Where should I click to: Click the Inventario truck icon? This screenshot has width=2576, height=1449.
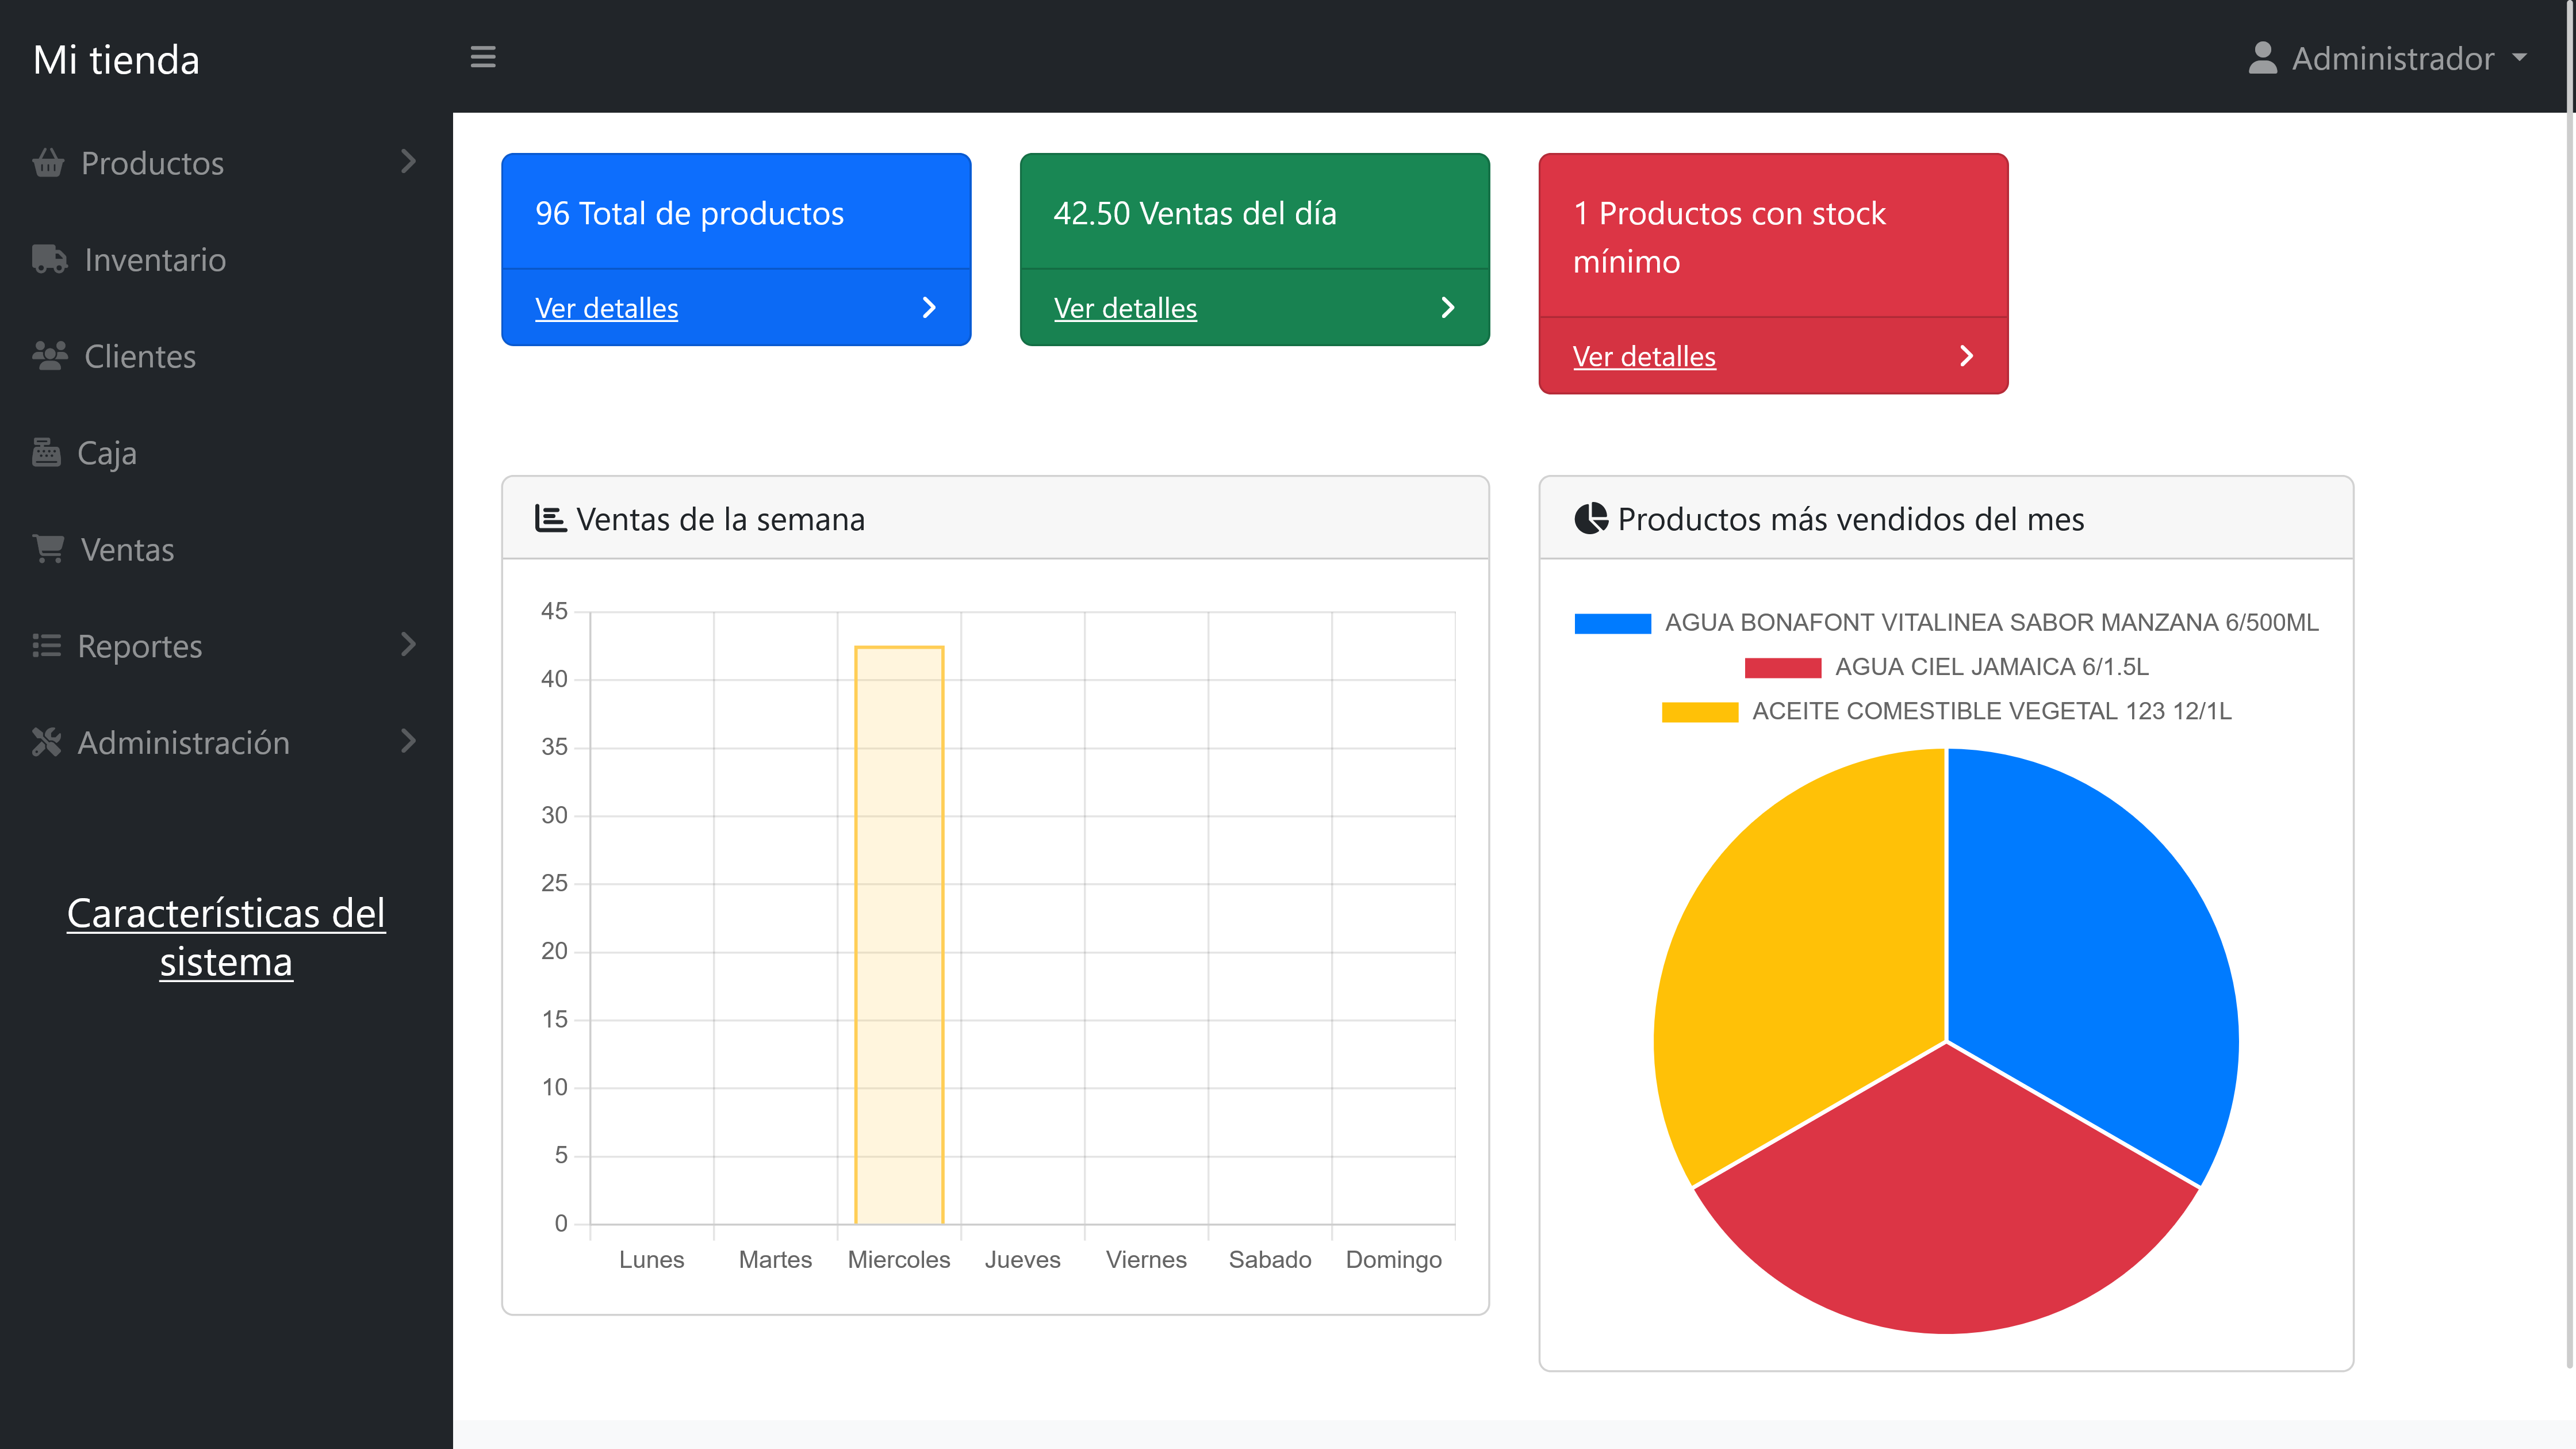tap(49, 259)
